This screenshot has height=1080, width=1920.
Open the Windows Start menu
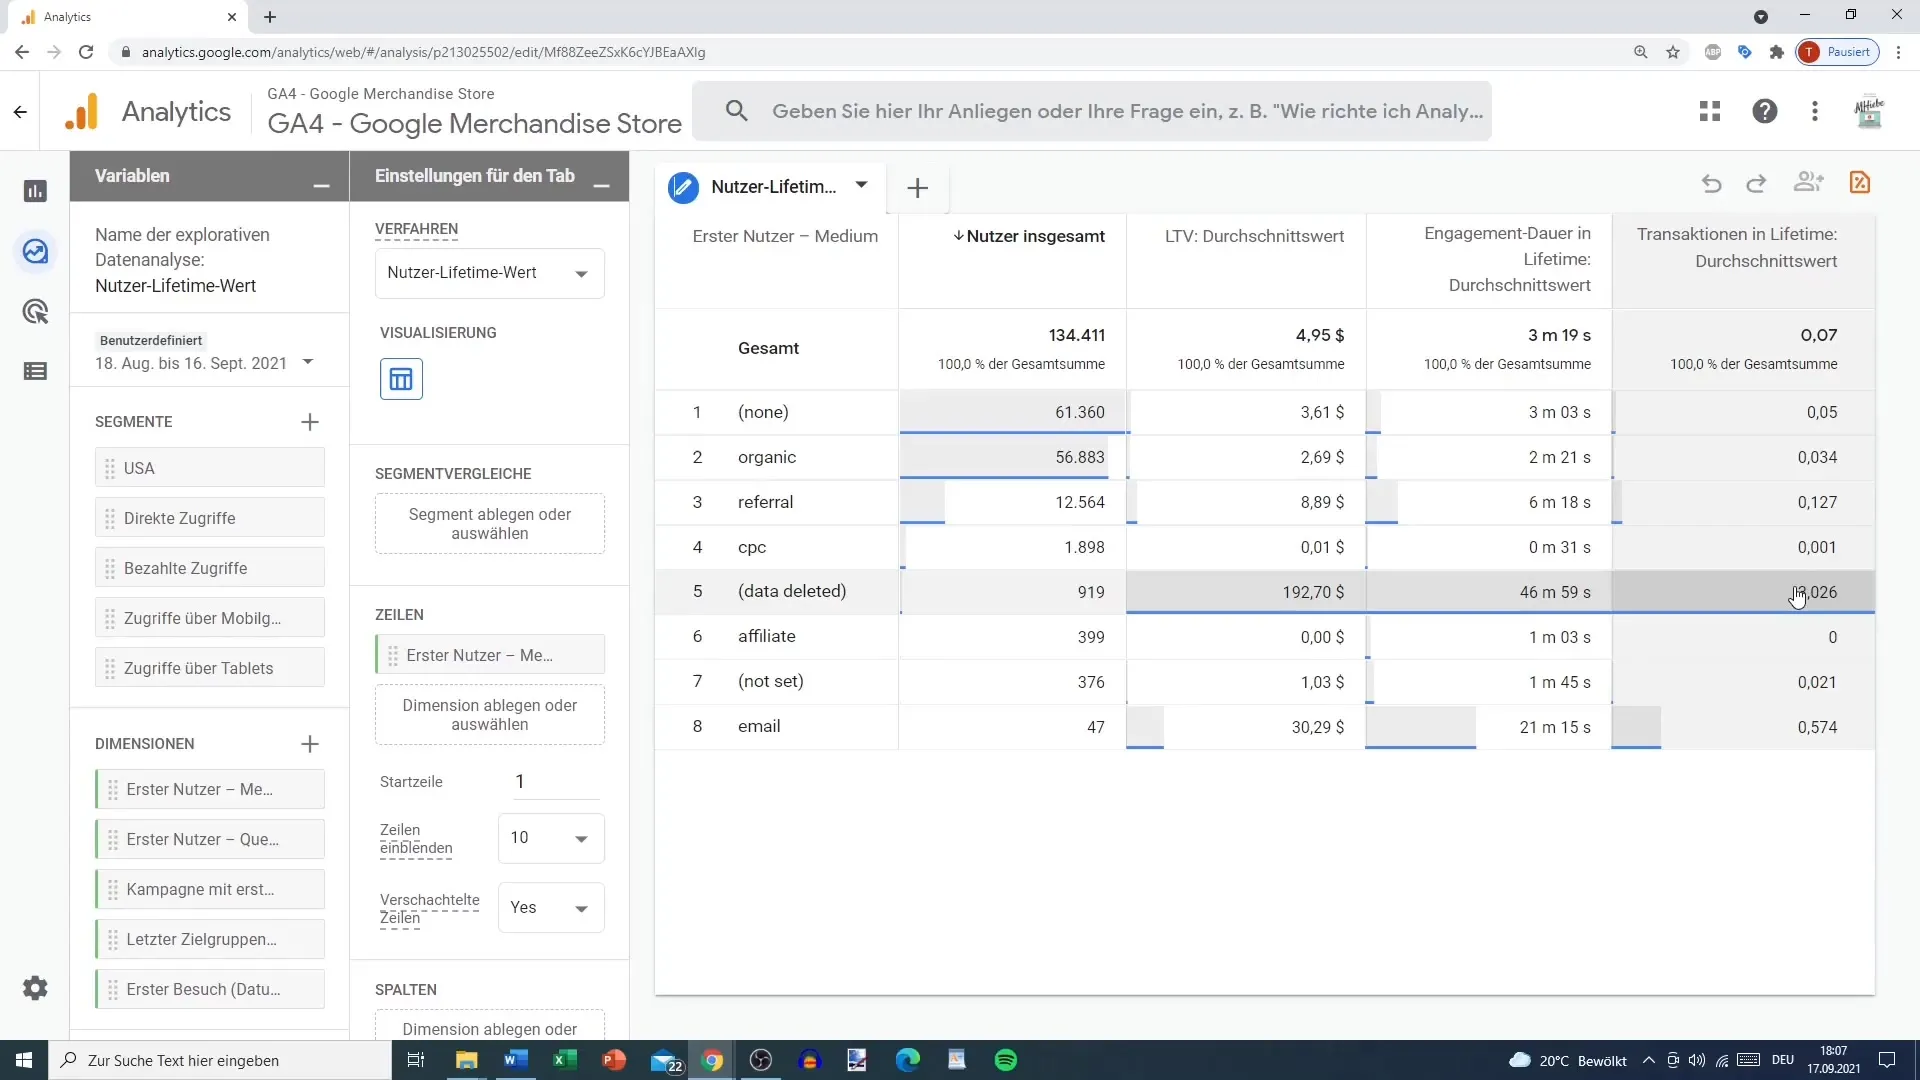24,1060
